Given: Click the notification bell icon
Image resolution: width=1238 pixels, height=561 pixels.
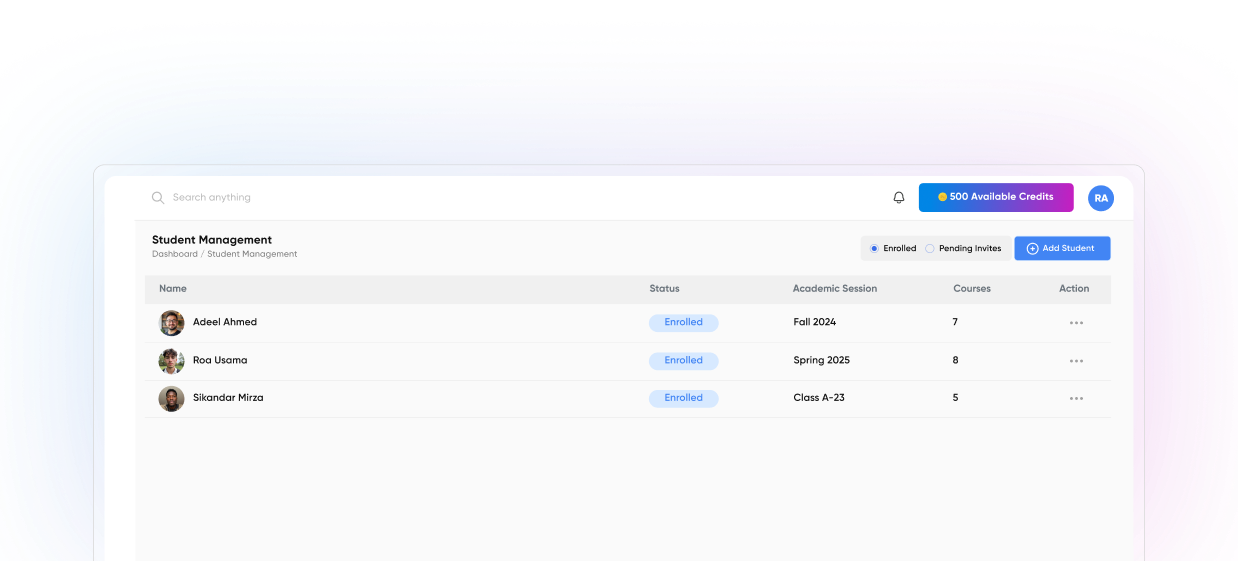Looking at the screenshot, I should click(899, 198).
